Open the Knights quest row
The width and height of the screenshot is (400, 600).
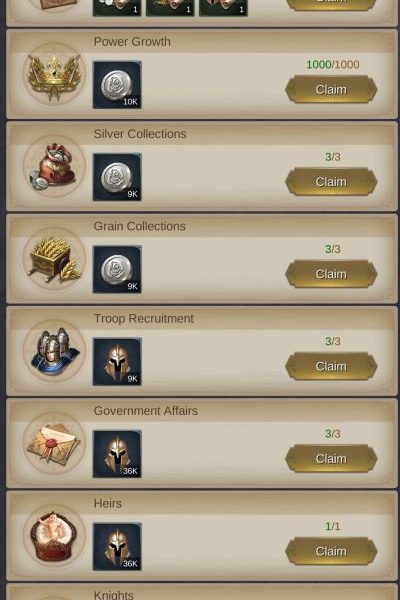tap(202, 592)
